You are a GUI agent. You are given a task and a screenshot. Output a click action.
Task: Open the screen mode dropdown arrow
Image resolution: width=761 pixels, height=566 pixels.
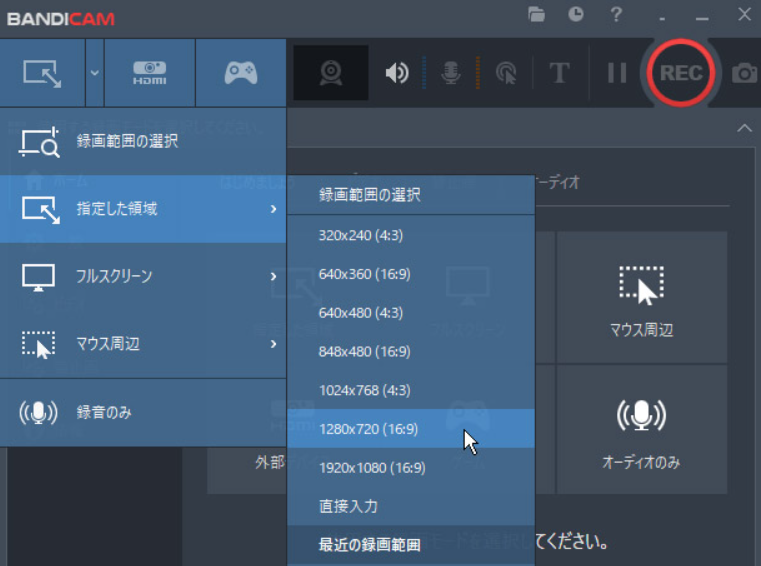pos(95,73)
